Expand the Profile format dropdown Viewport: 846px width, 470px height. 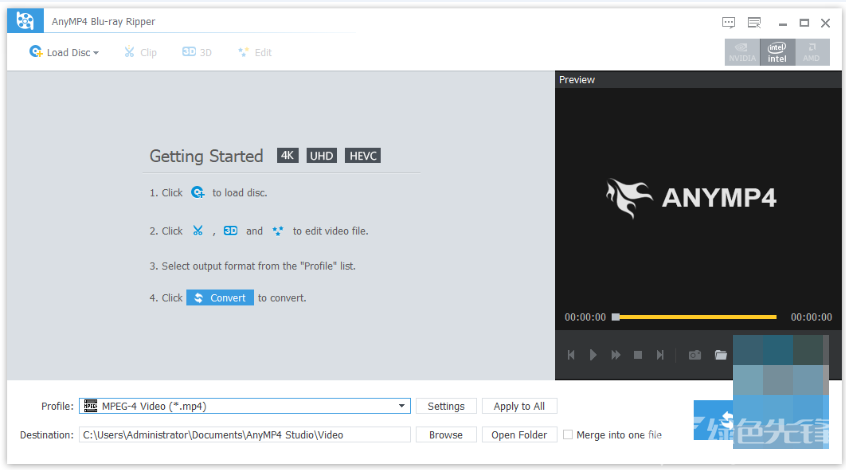pyautogui.click(x=401, y=406)
